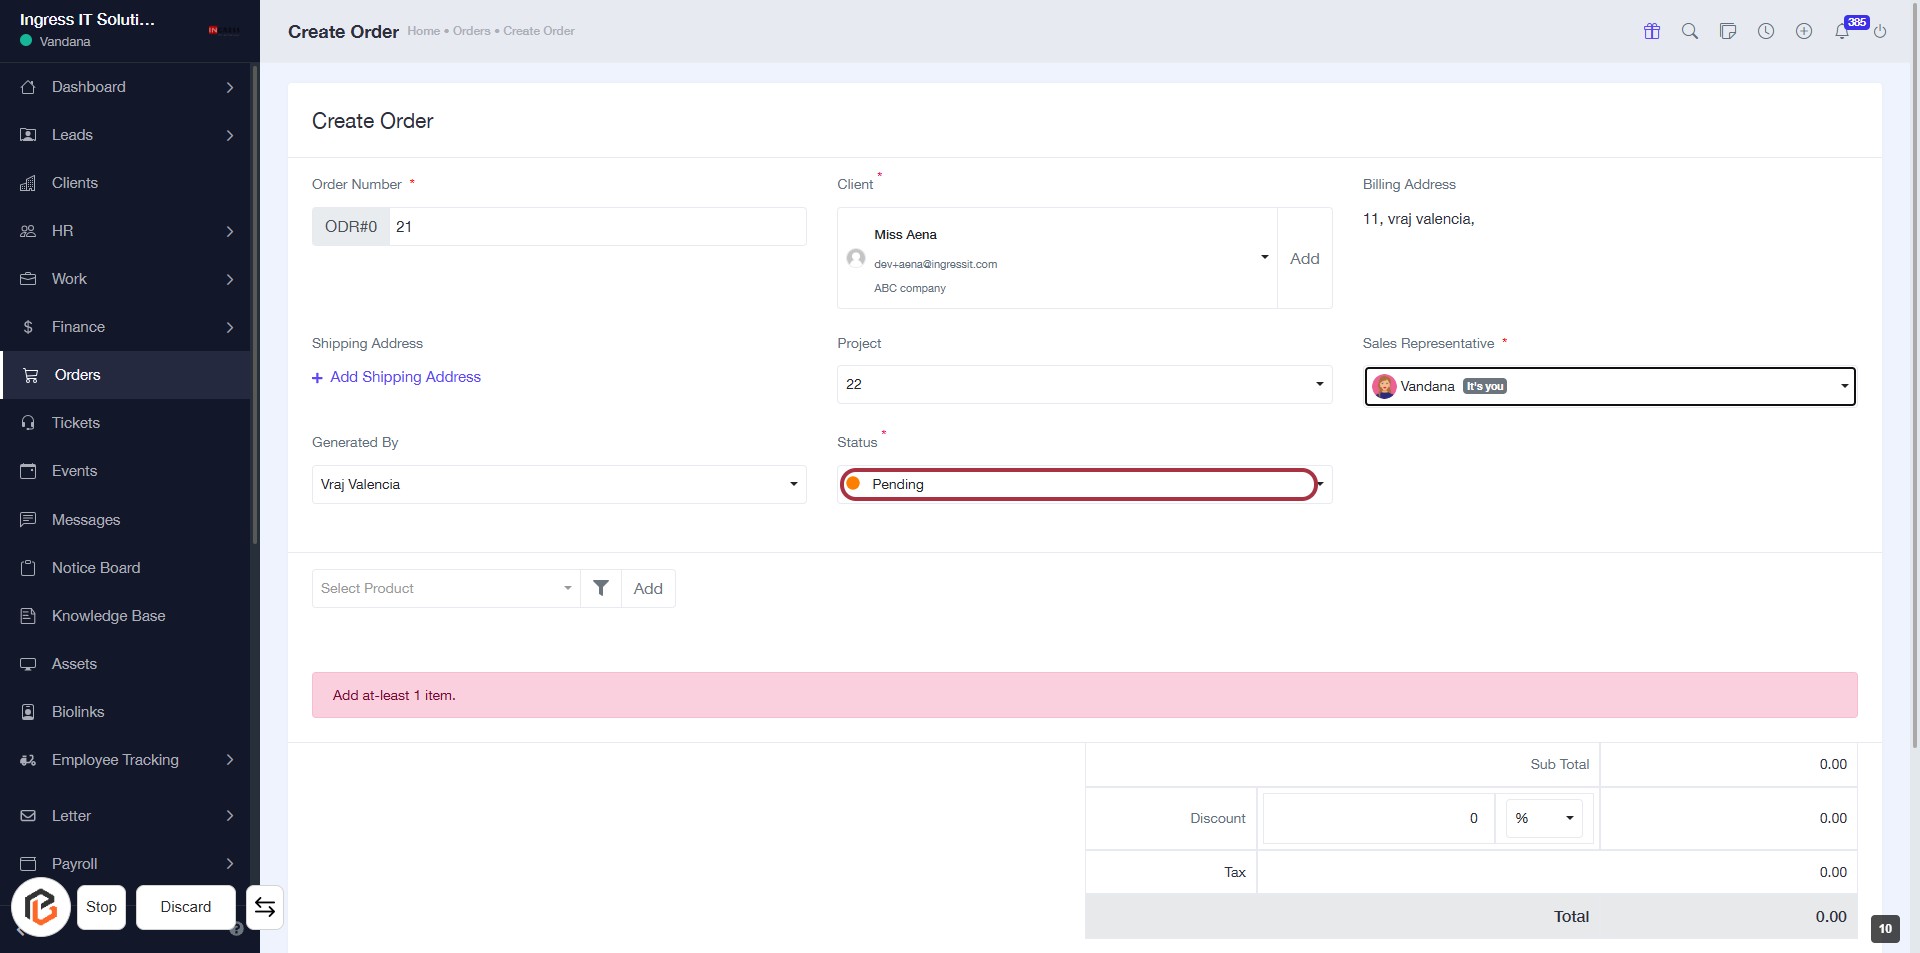
Task: Click the plus circle quick-add icon
Action: pos(1803,31)
